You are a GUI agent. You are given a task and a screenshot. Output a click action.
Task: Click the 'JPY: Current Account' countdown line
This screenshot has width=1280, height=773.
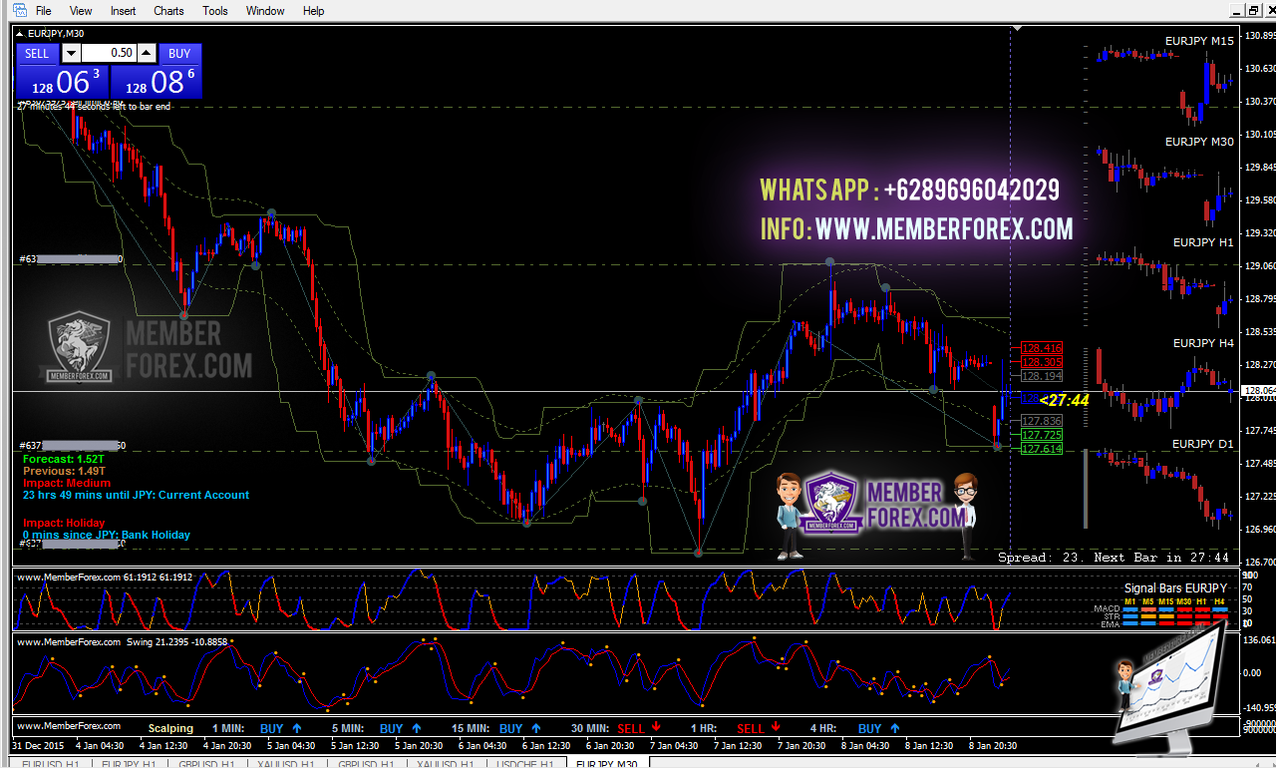pos(136,495)
